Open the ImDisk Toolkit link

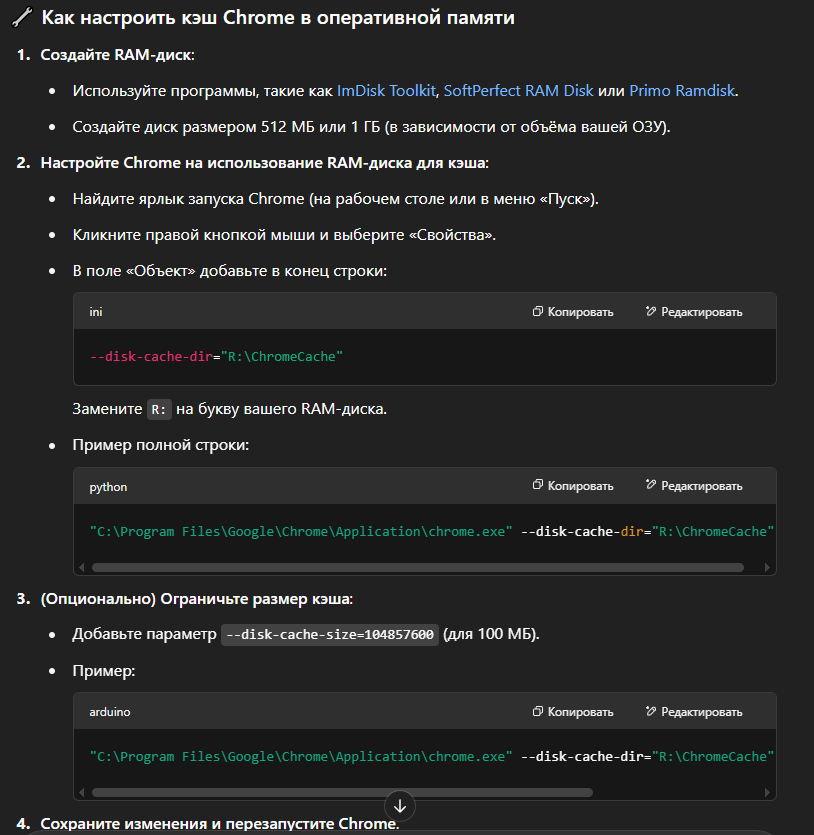(386, 91)
